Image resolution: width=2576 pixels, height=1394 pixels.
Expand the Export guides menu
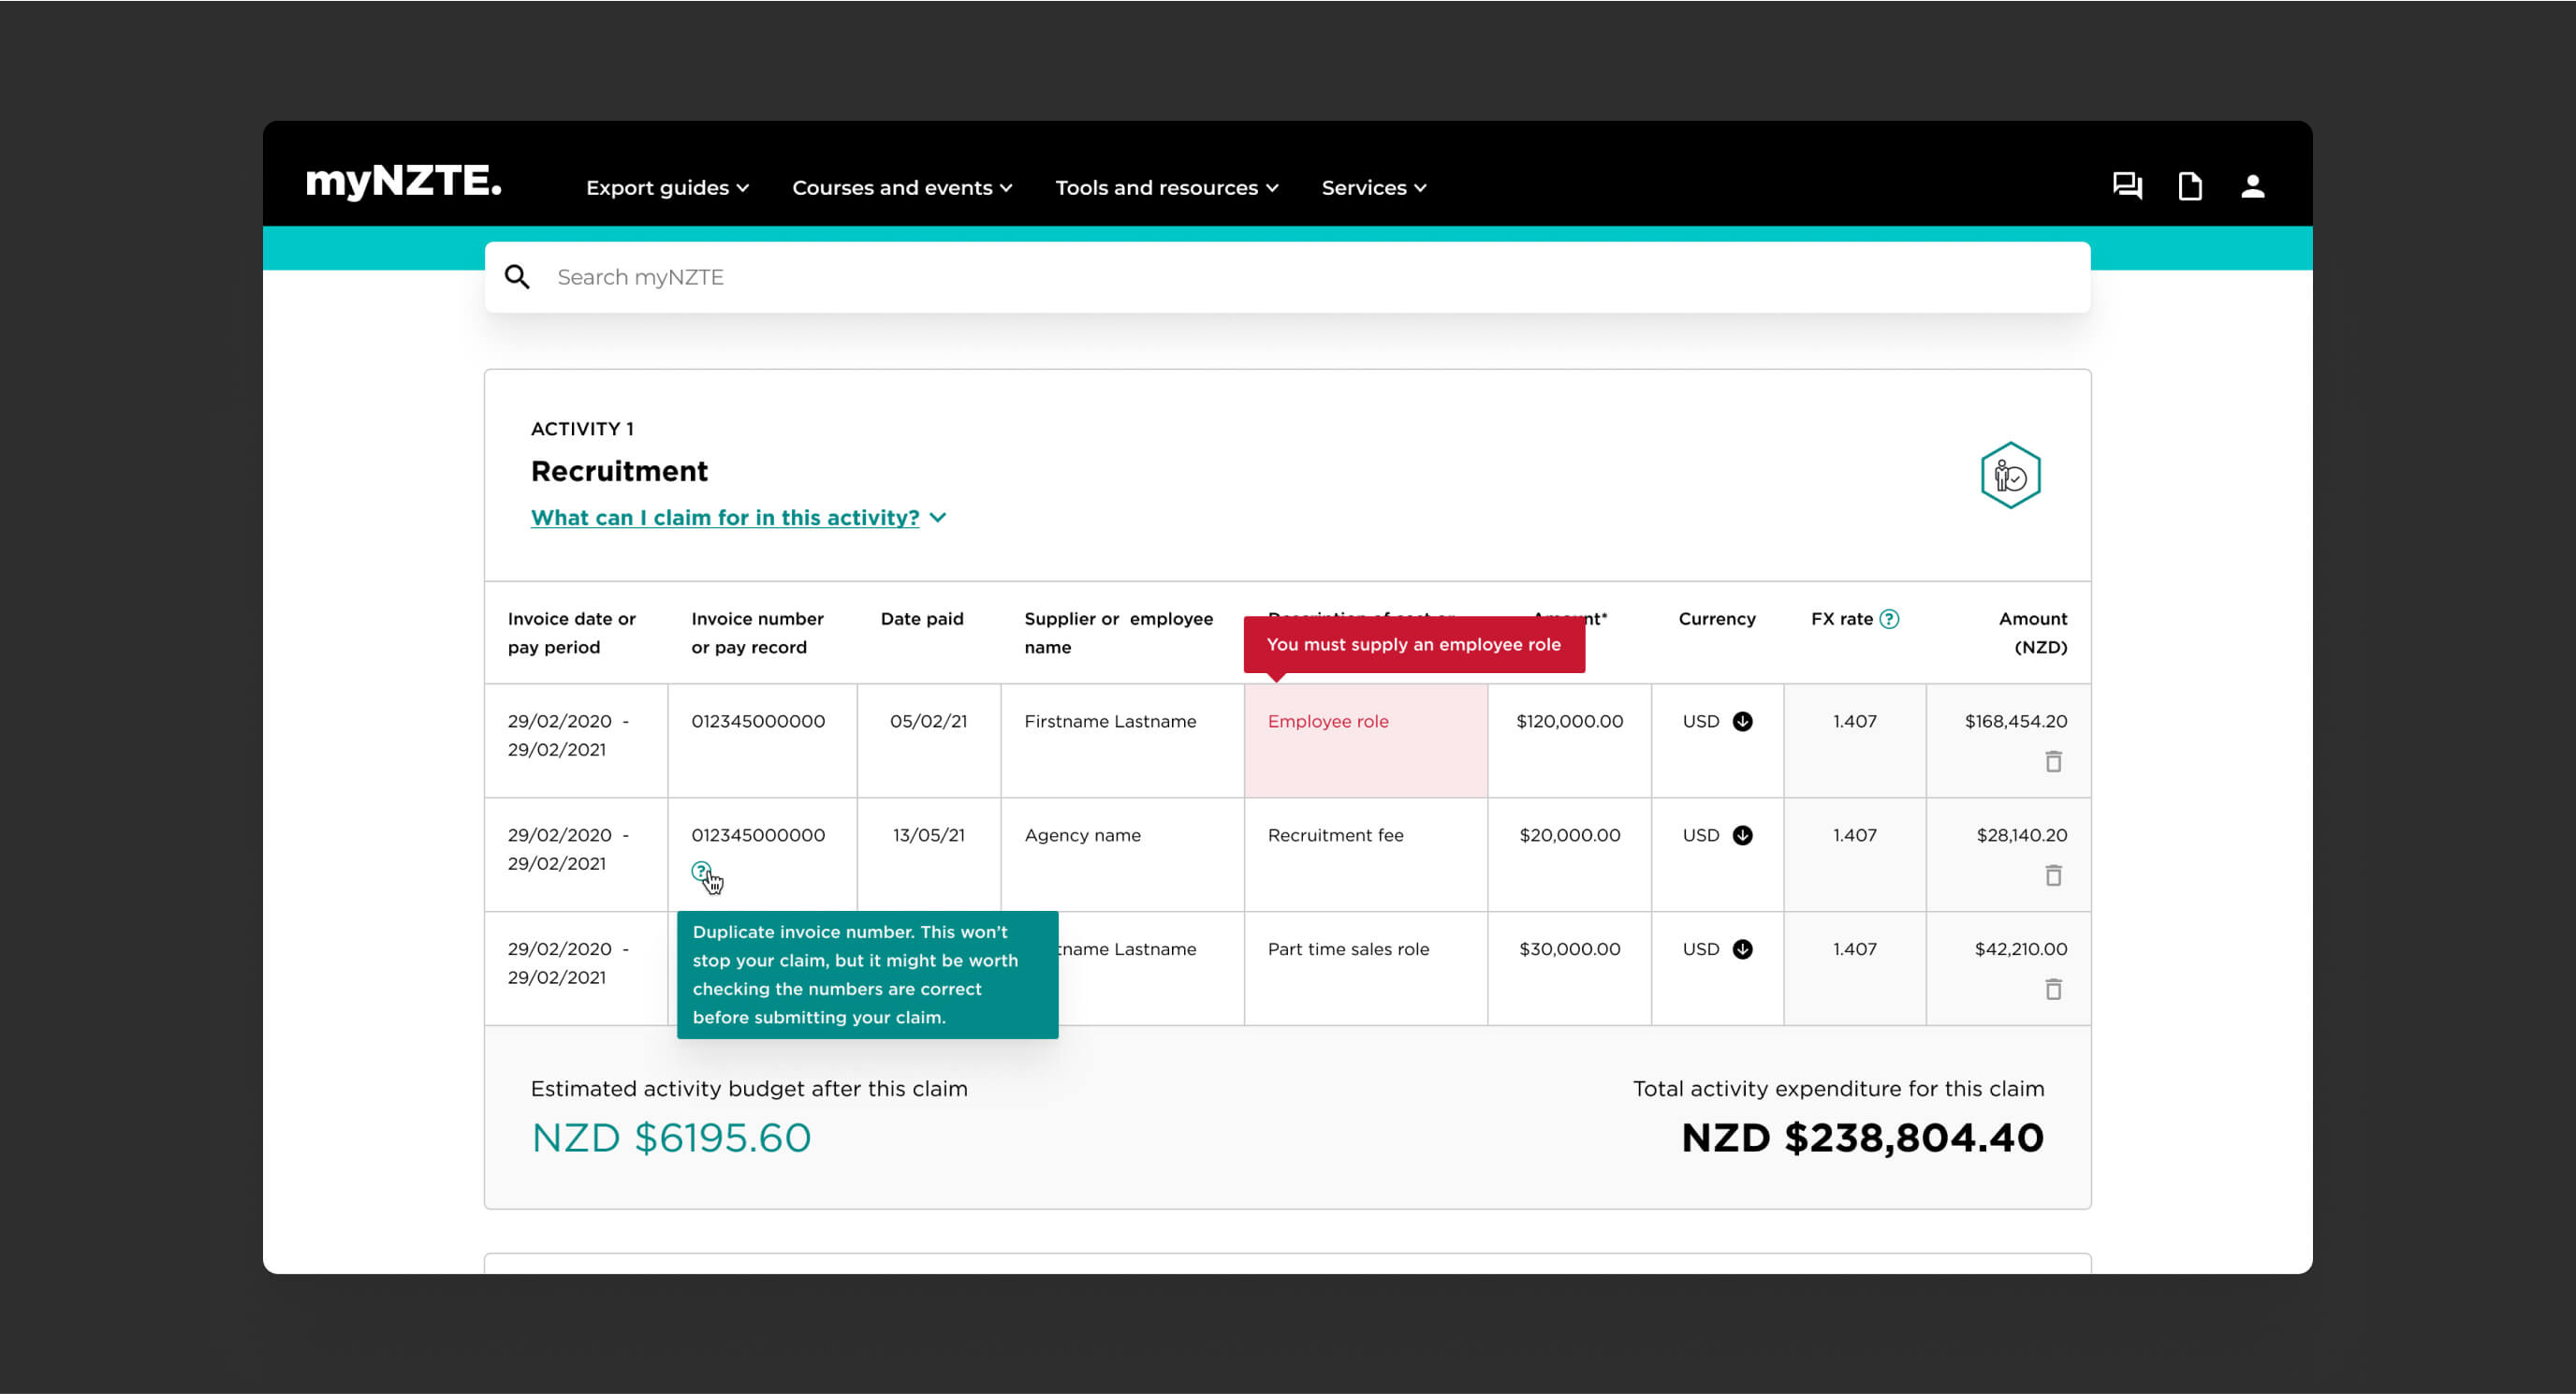[667, 188]
